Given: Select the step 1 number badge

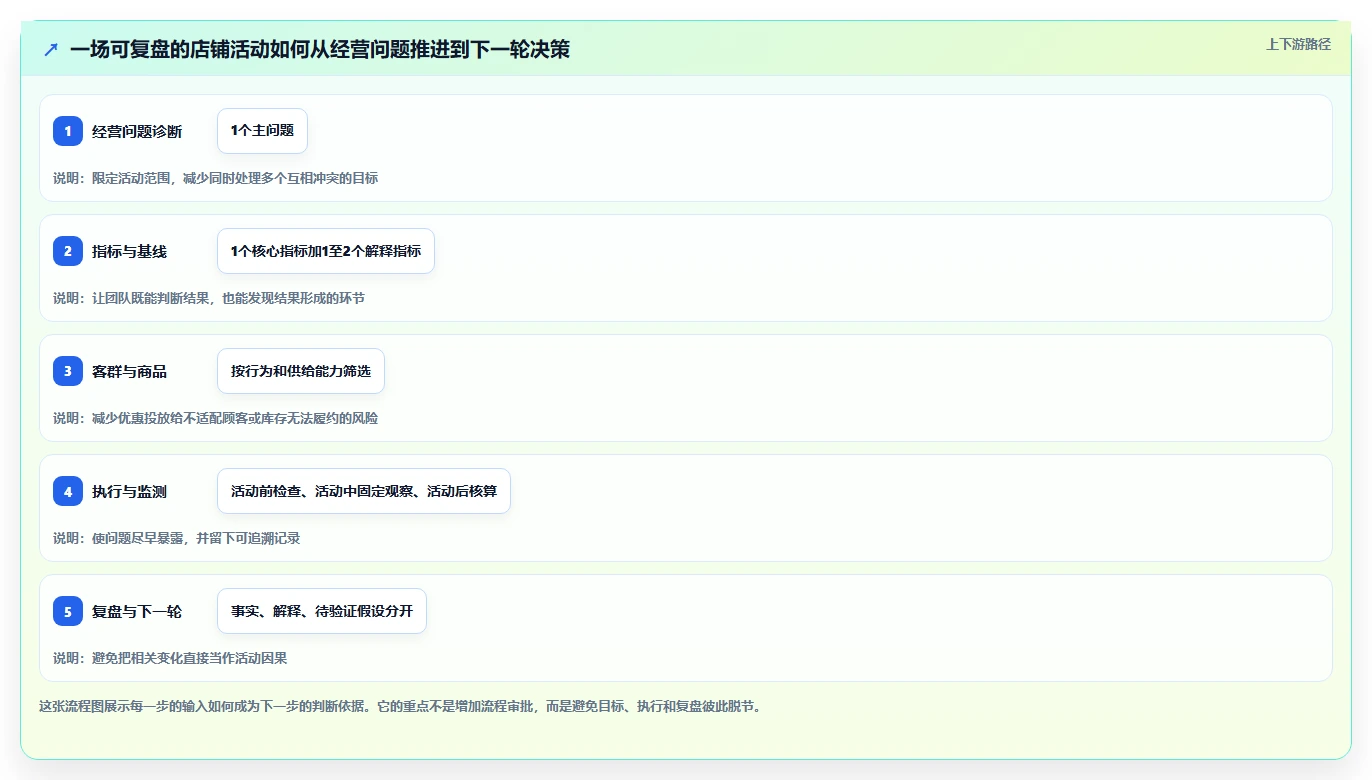Looking at the screenshot, I should click(x=68, y=131).
